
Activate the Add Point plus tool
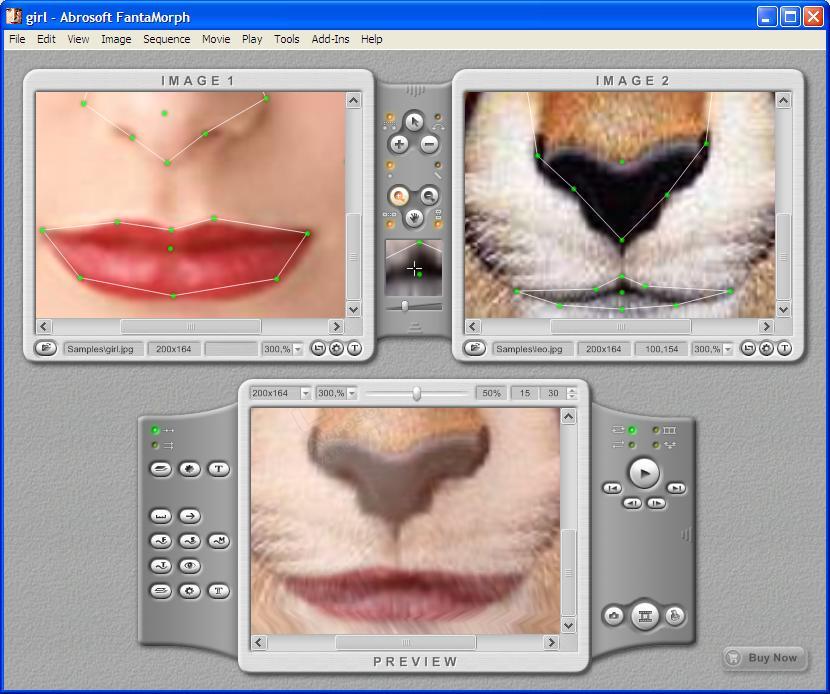tap(399, 143)
